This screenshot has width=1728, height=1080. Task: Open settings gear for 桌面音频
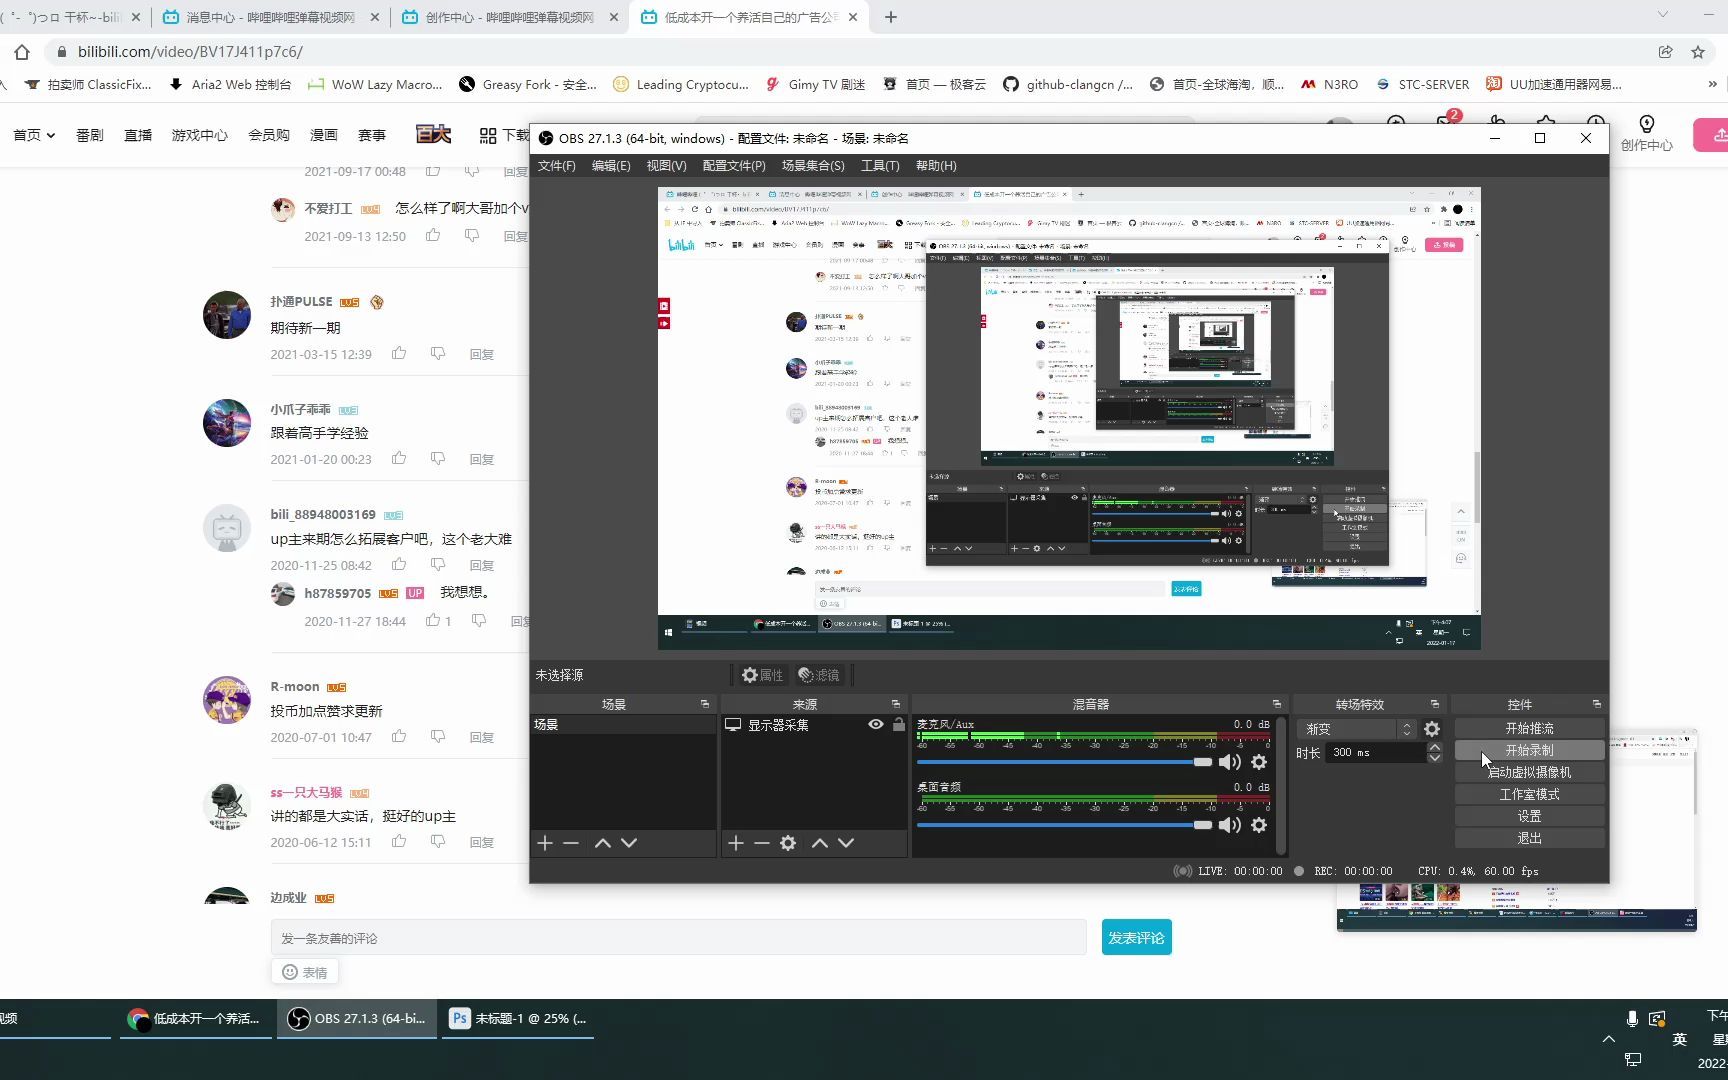pyautogui.click(x=1259, y=825)
